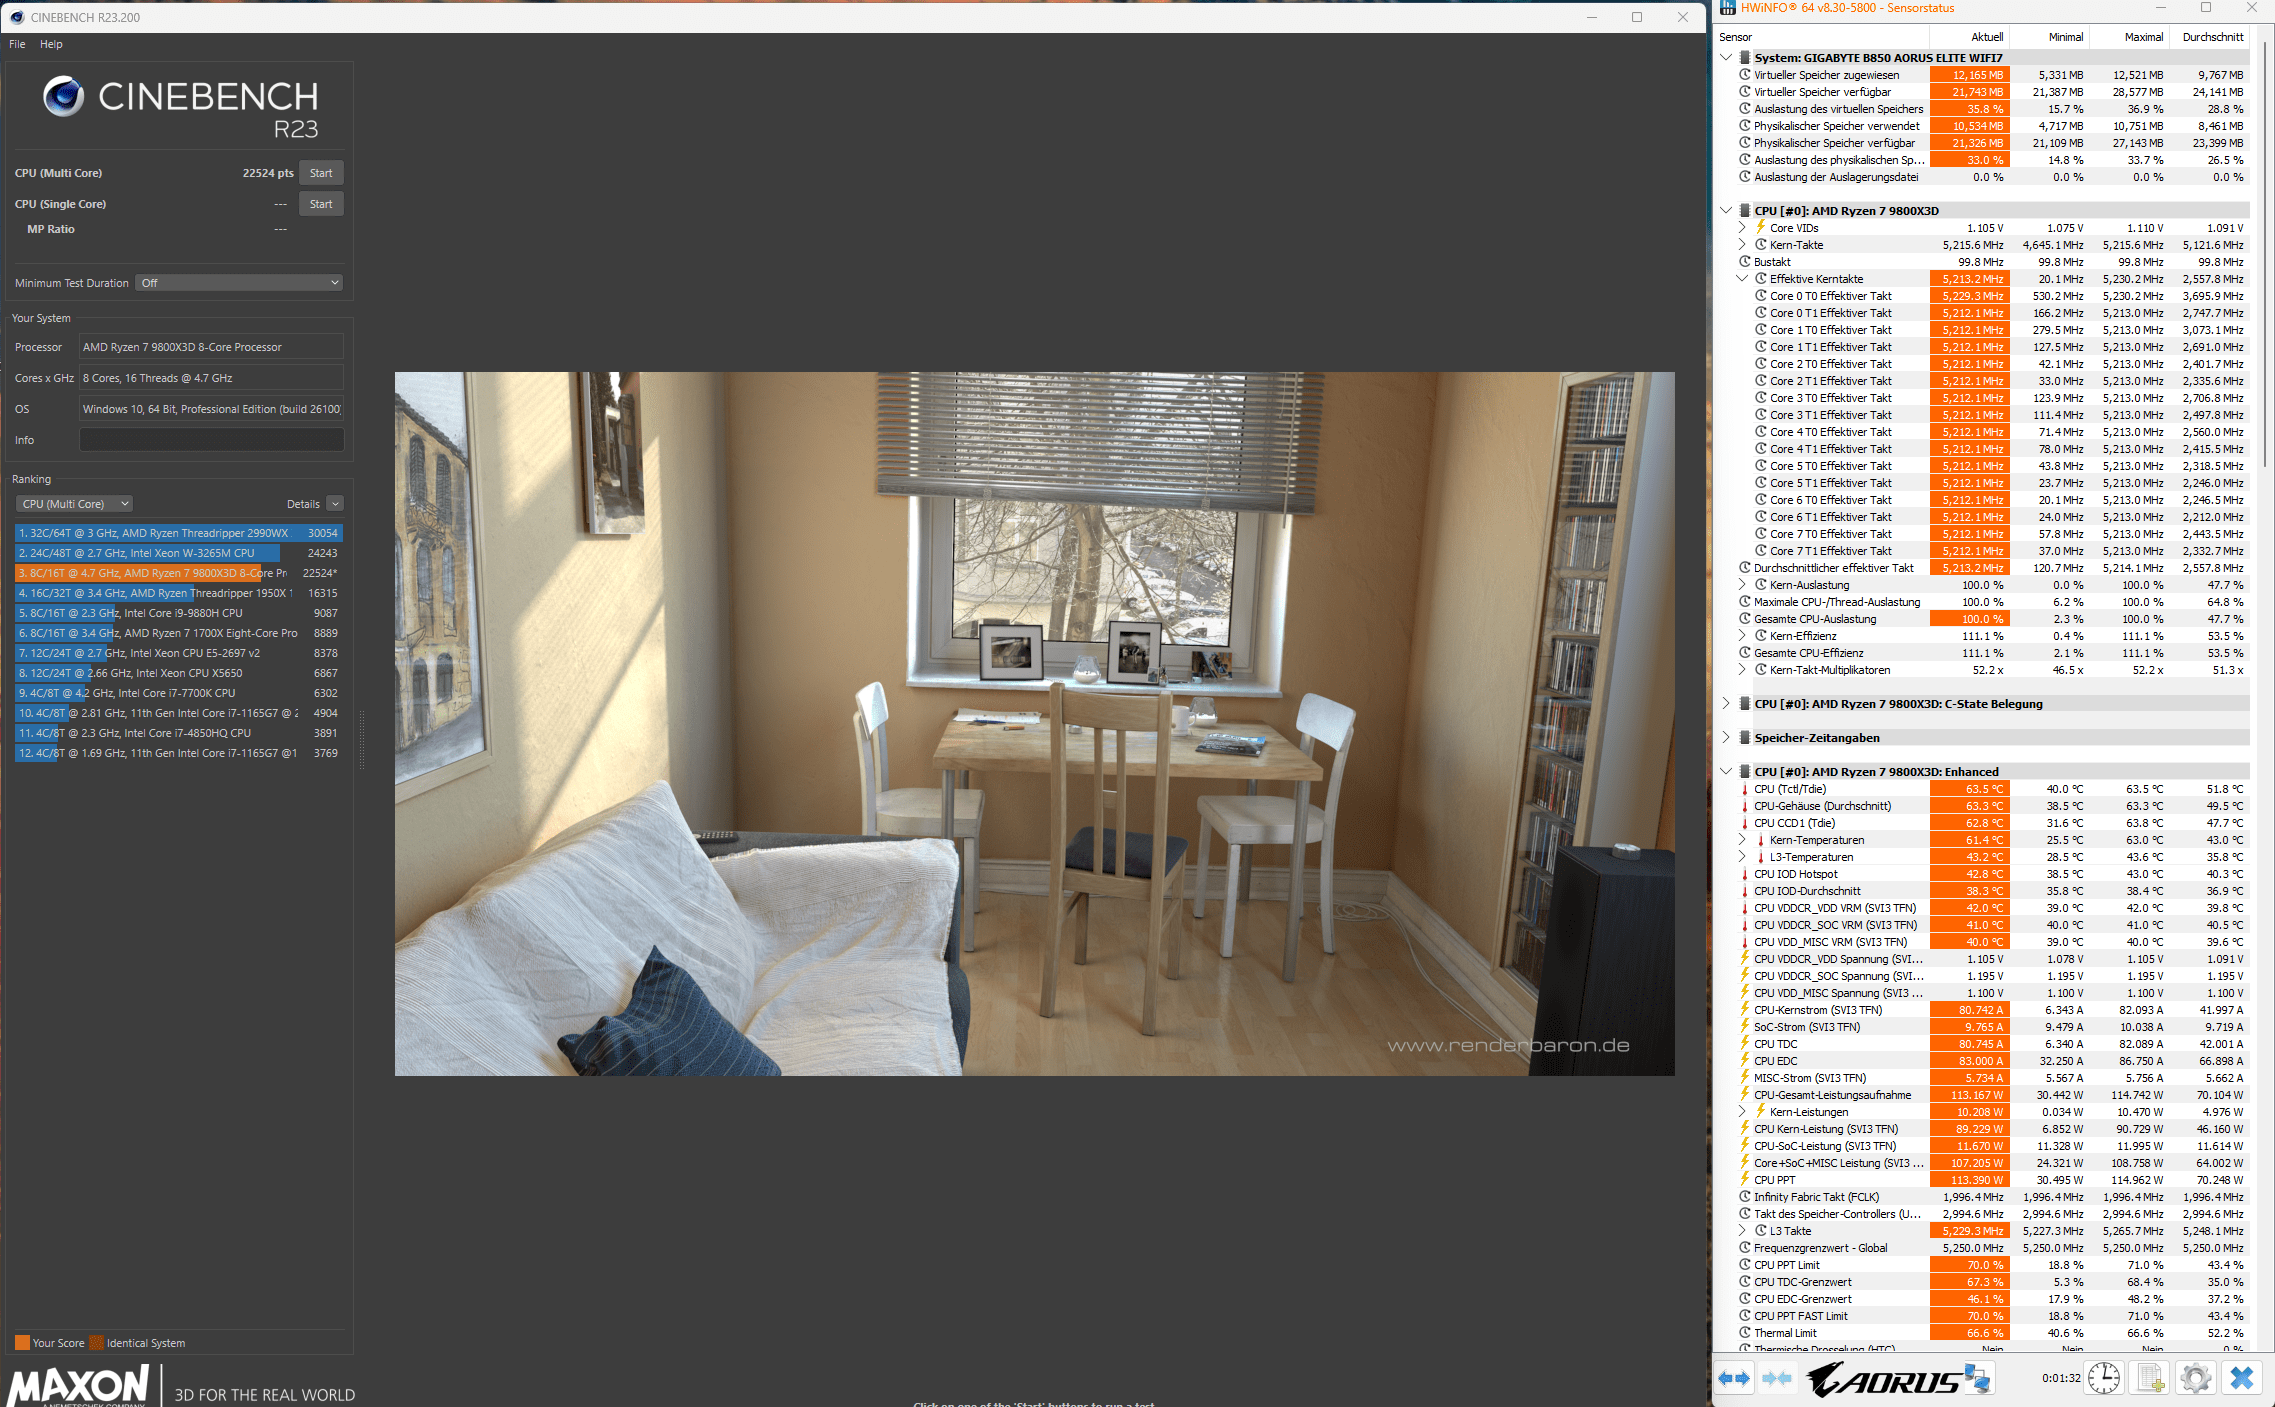Screen dimensions: 2275x1407
Task: Start logging with the sheet-plus icon
Action: click(x=2150, y=1378)
